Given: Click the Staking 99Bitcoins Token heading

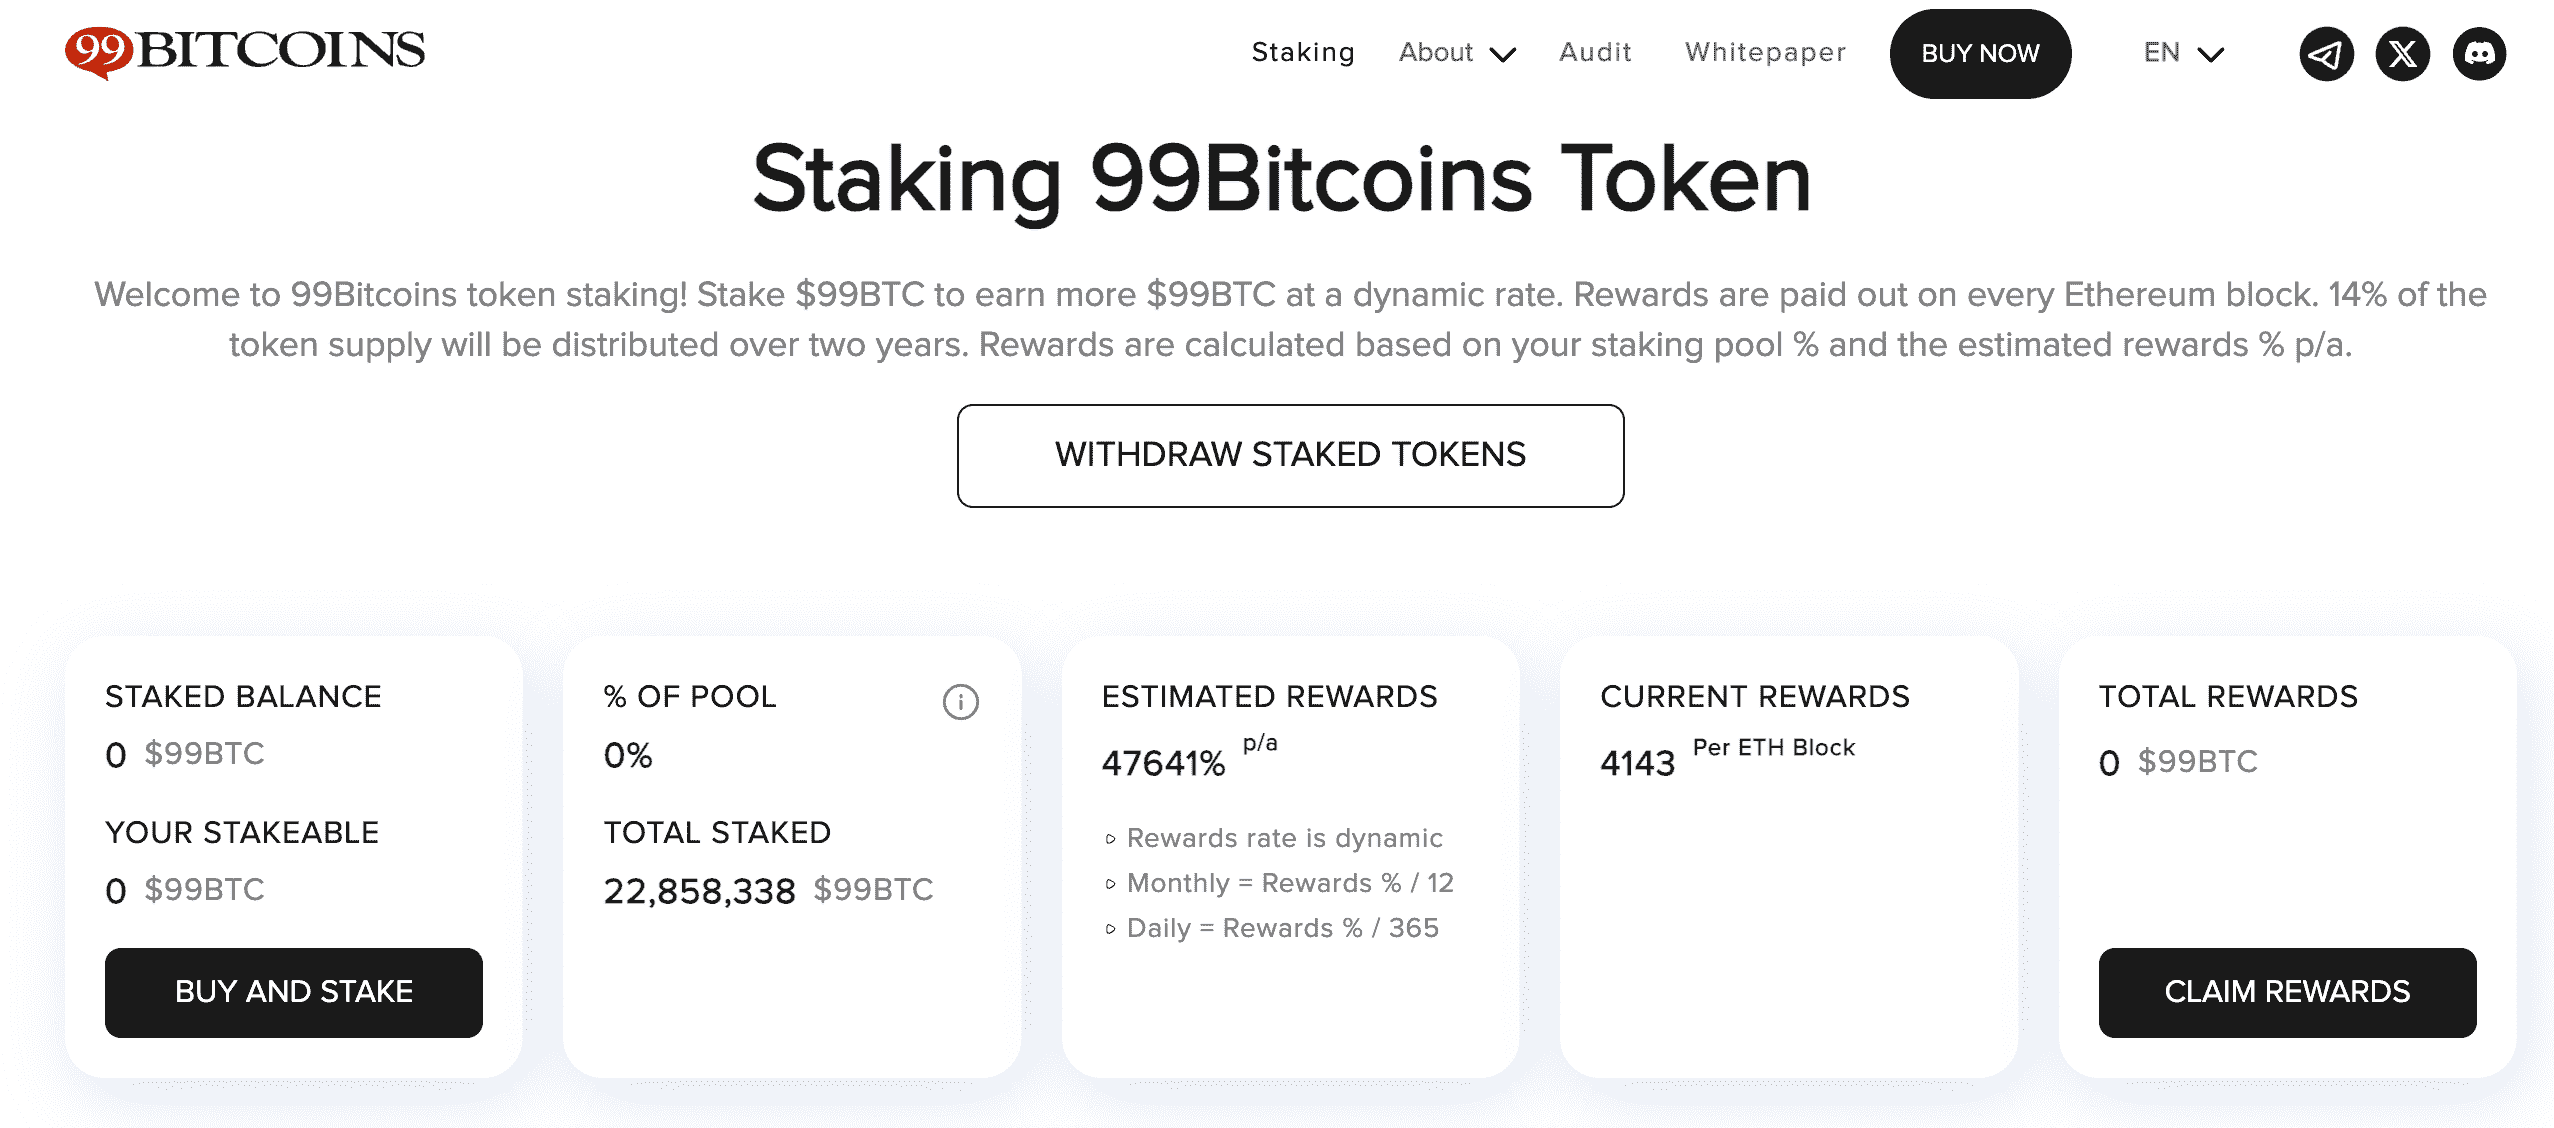Looking at the screenshot, I should 1281,180.
